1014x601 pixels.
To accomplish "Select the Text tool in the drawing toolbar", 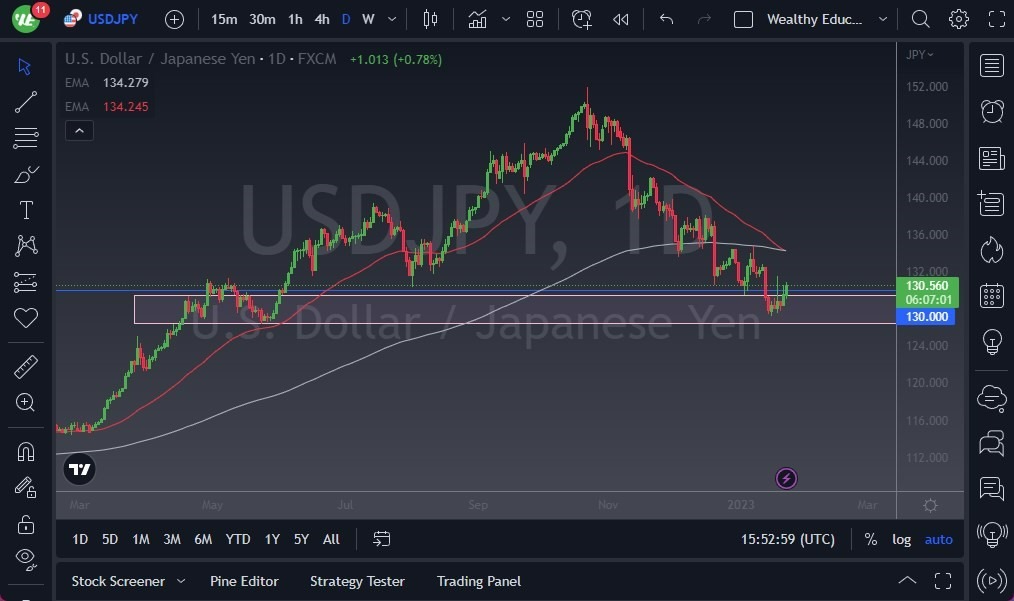I will [x=26, y=210].
